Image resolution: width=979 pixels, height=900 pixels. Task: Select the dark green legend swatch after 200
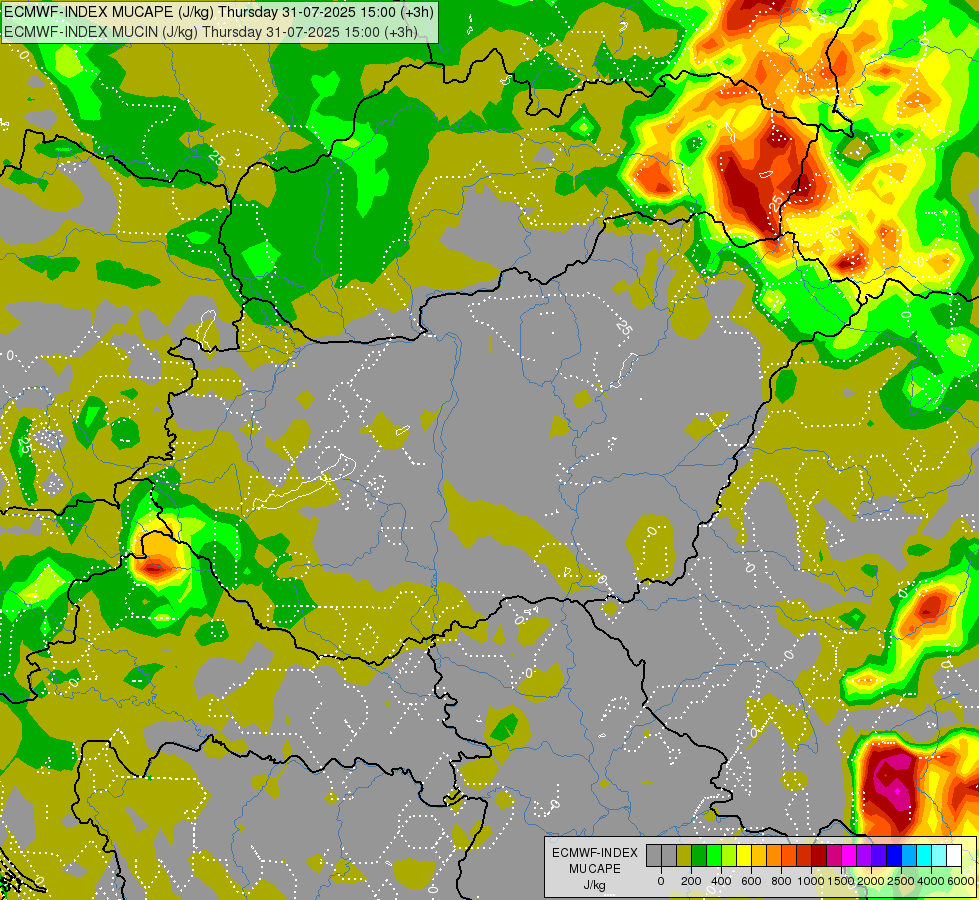pos(699,856)
